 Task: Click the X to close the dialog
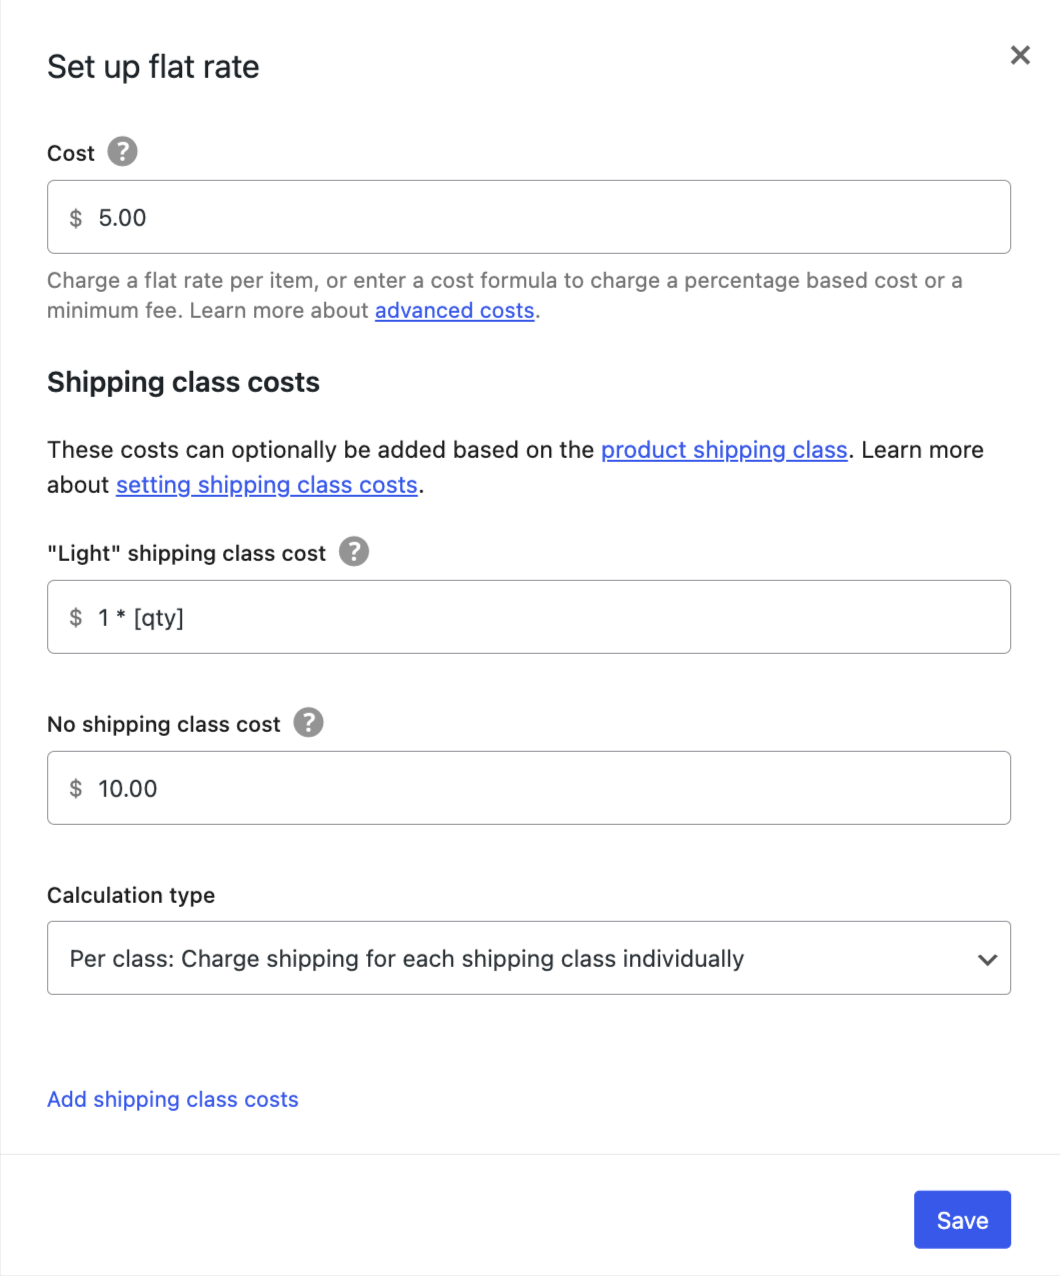tap(1020, 55)
